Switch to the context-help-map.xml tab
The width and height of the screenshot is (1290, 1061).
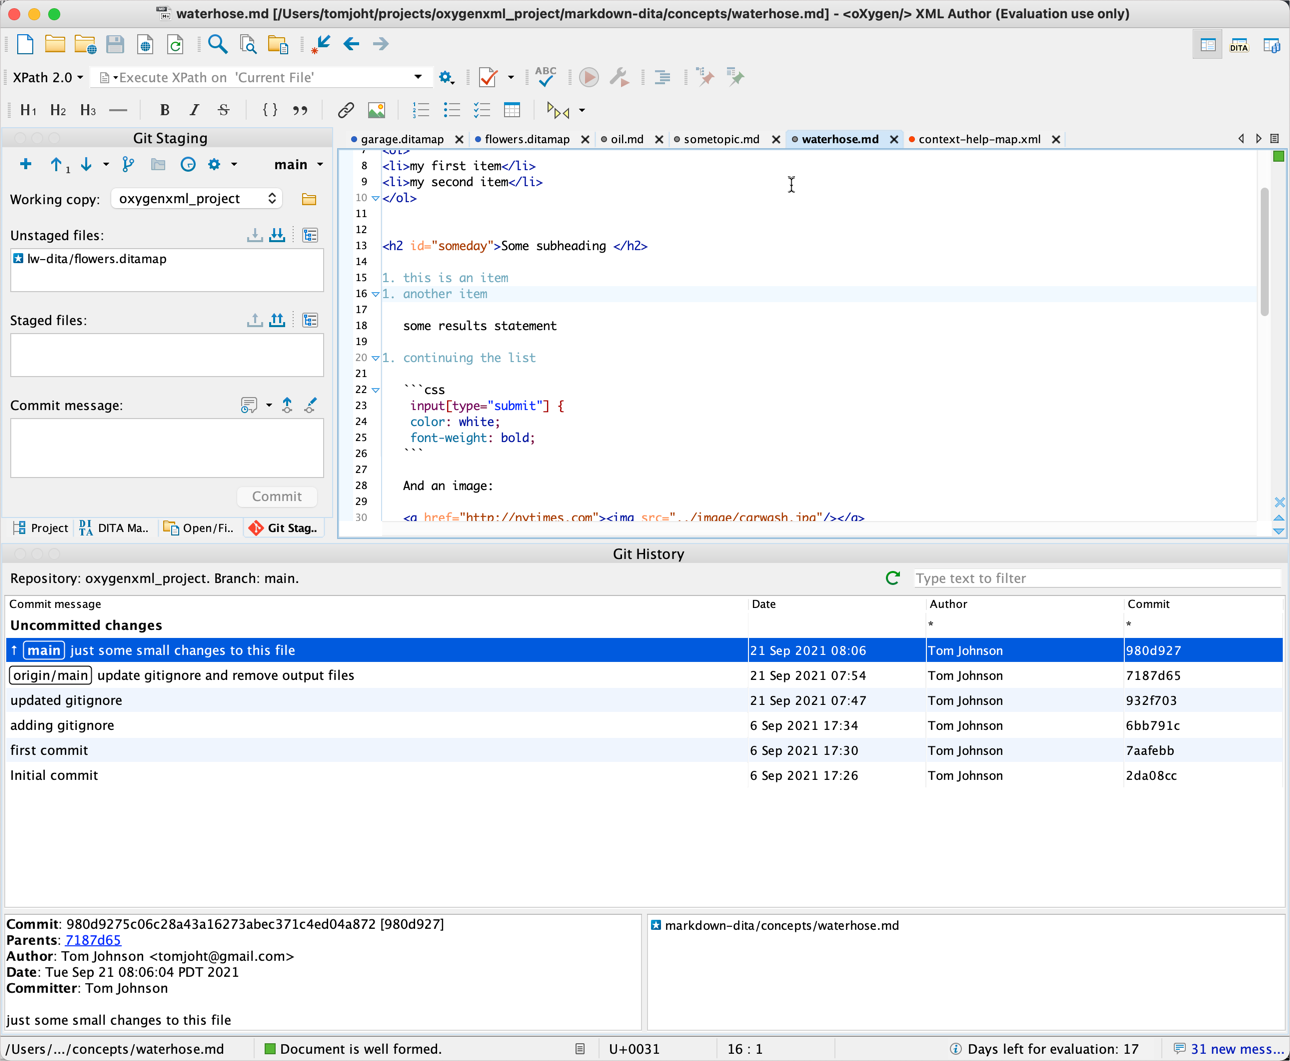[979, 139]
